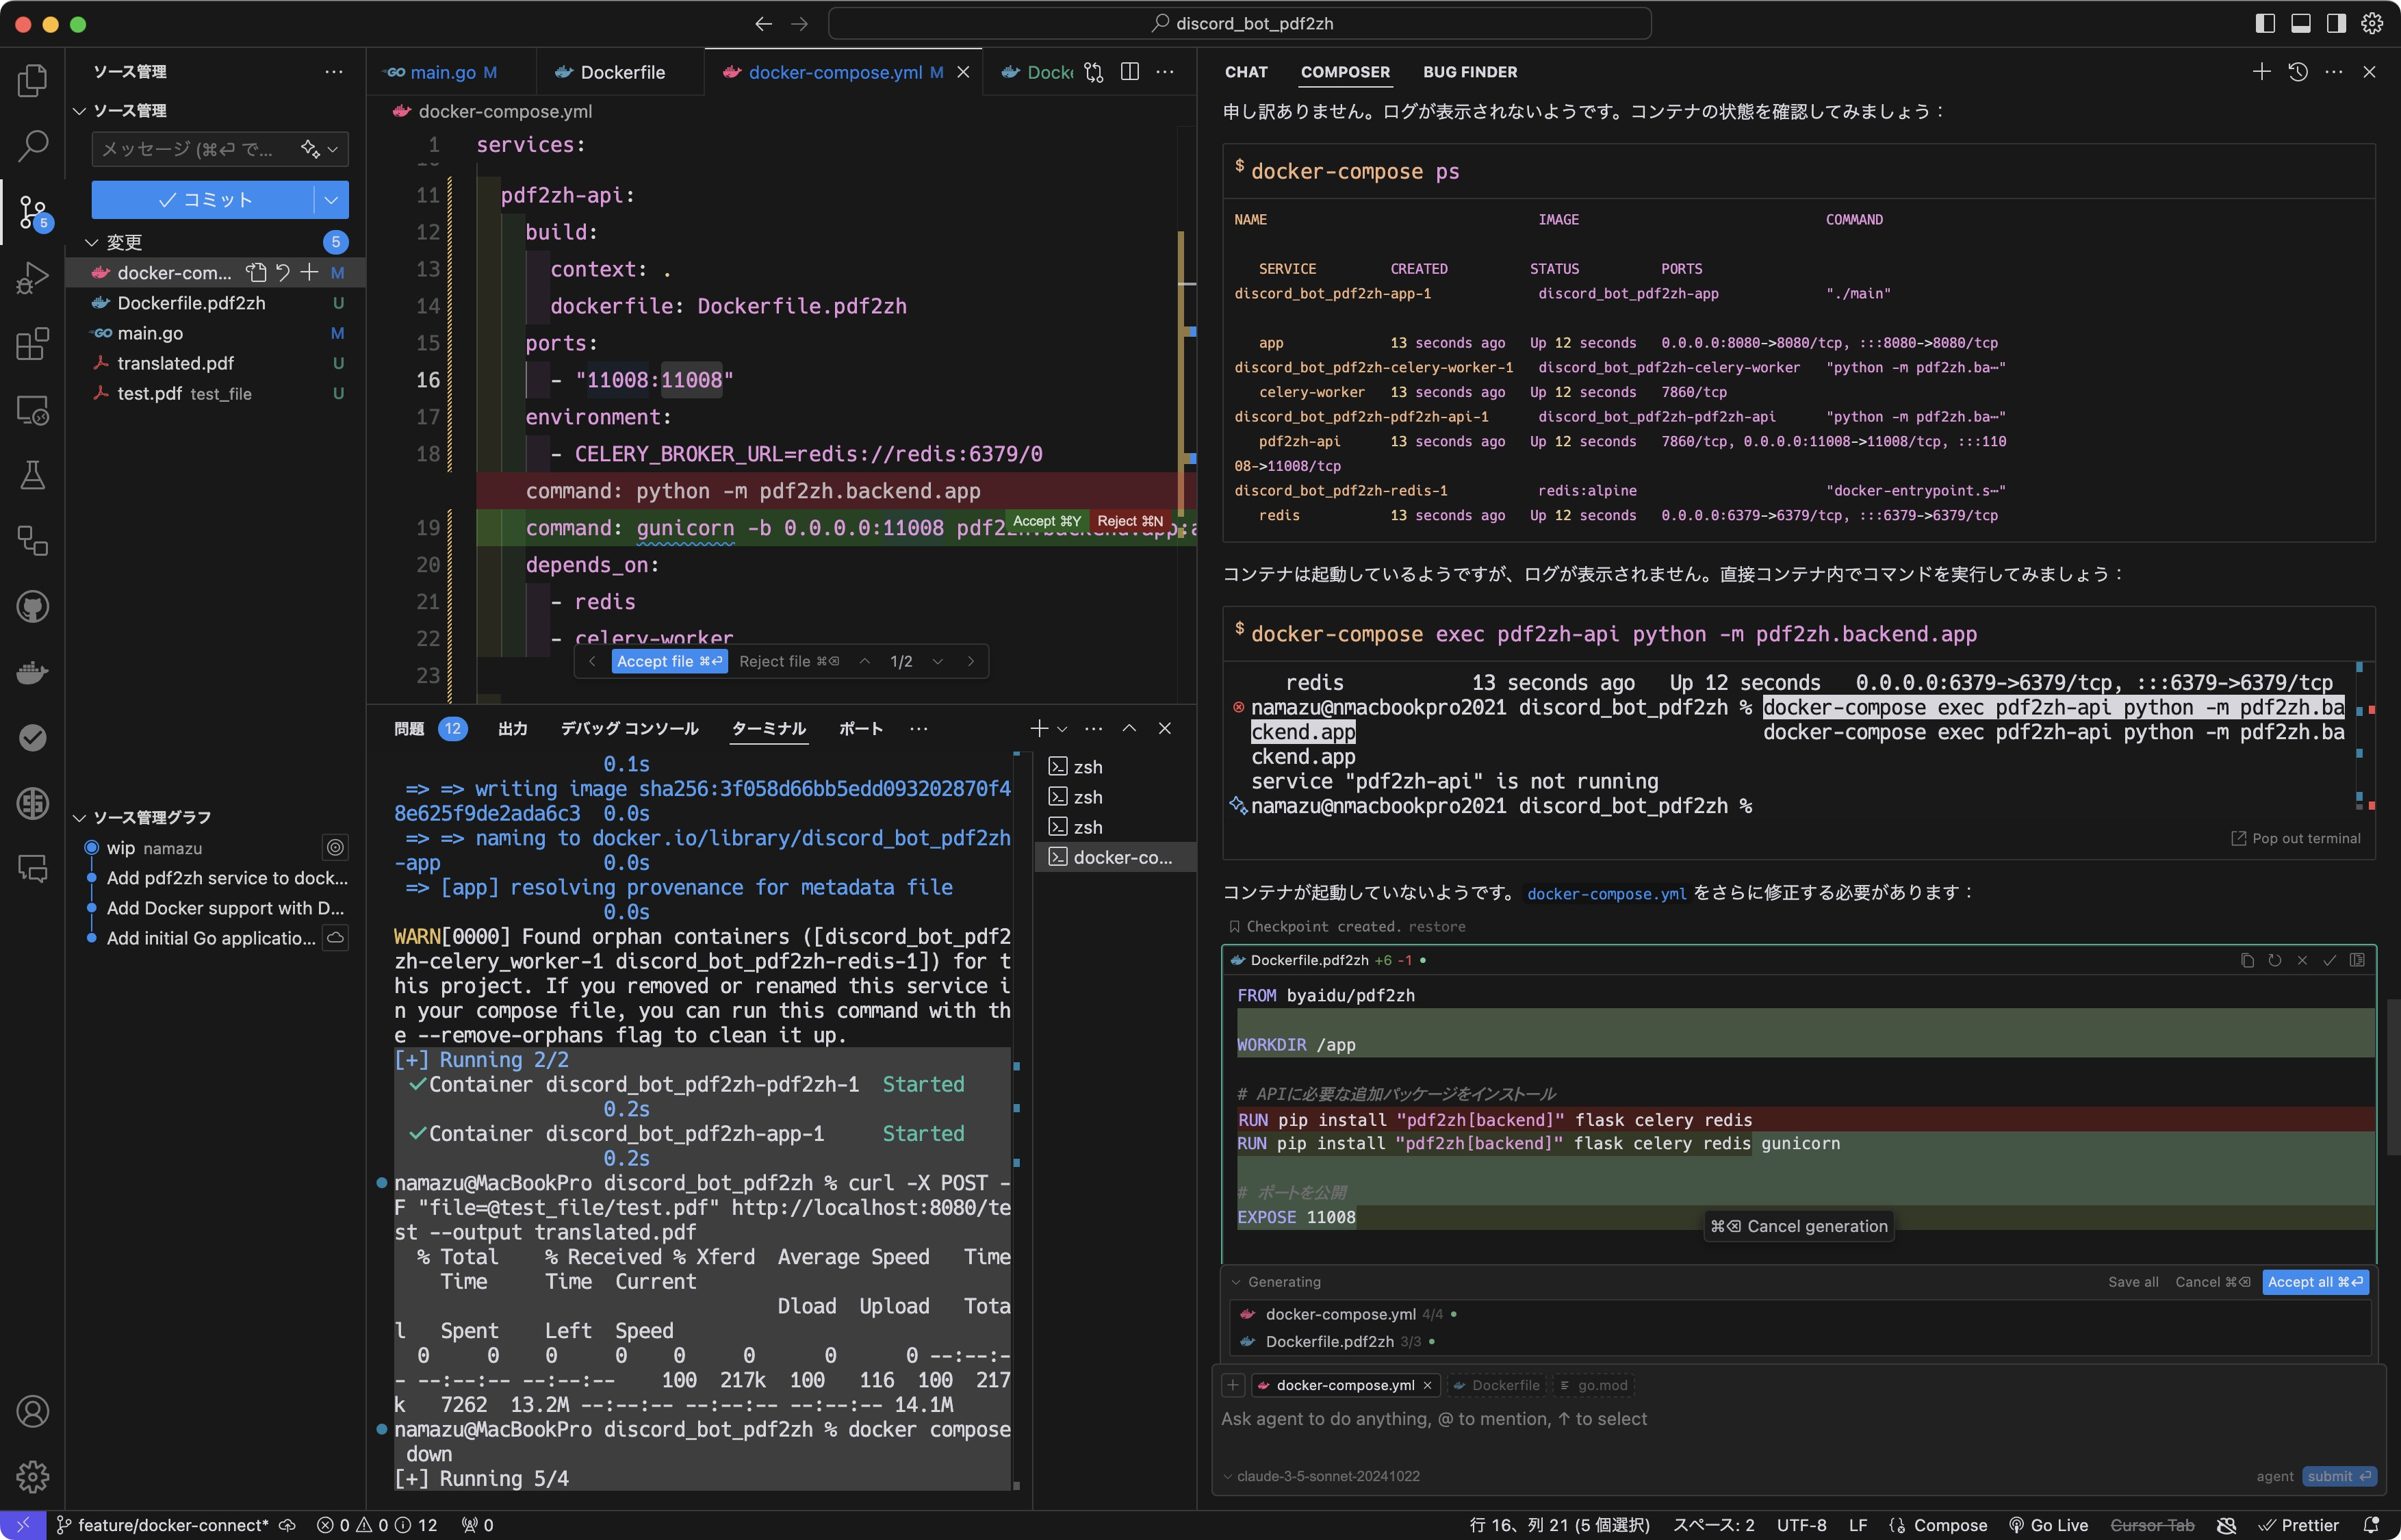Open the Testing flask icon
This screenshot has width=2401, height=1540.
(32, 476)
